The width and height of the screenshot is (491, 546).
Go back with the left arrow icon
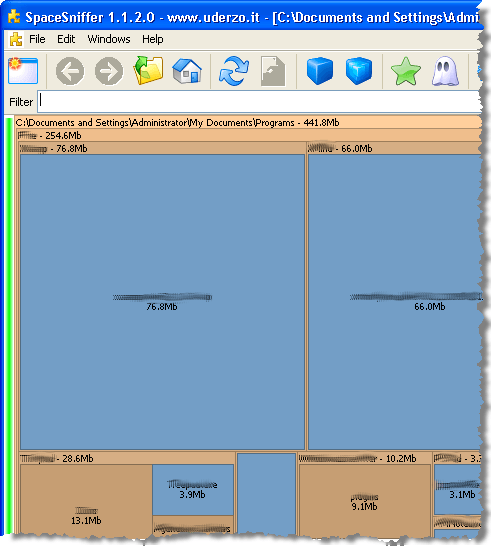70,71
